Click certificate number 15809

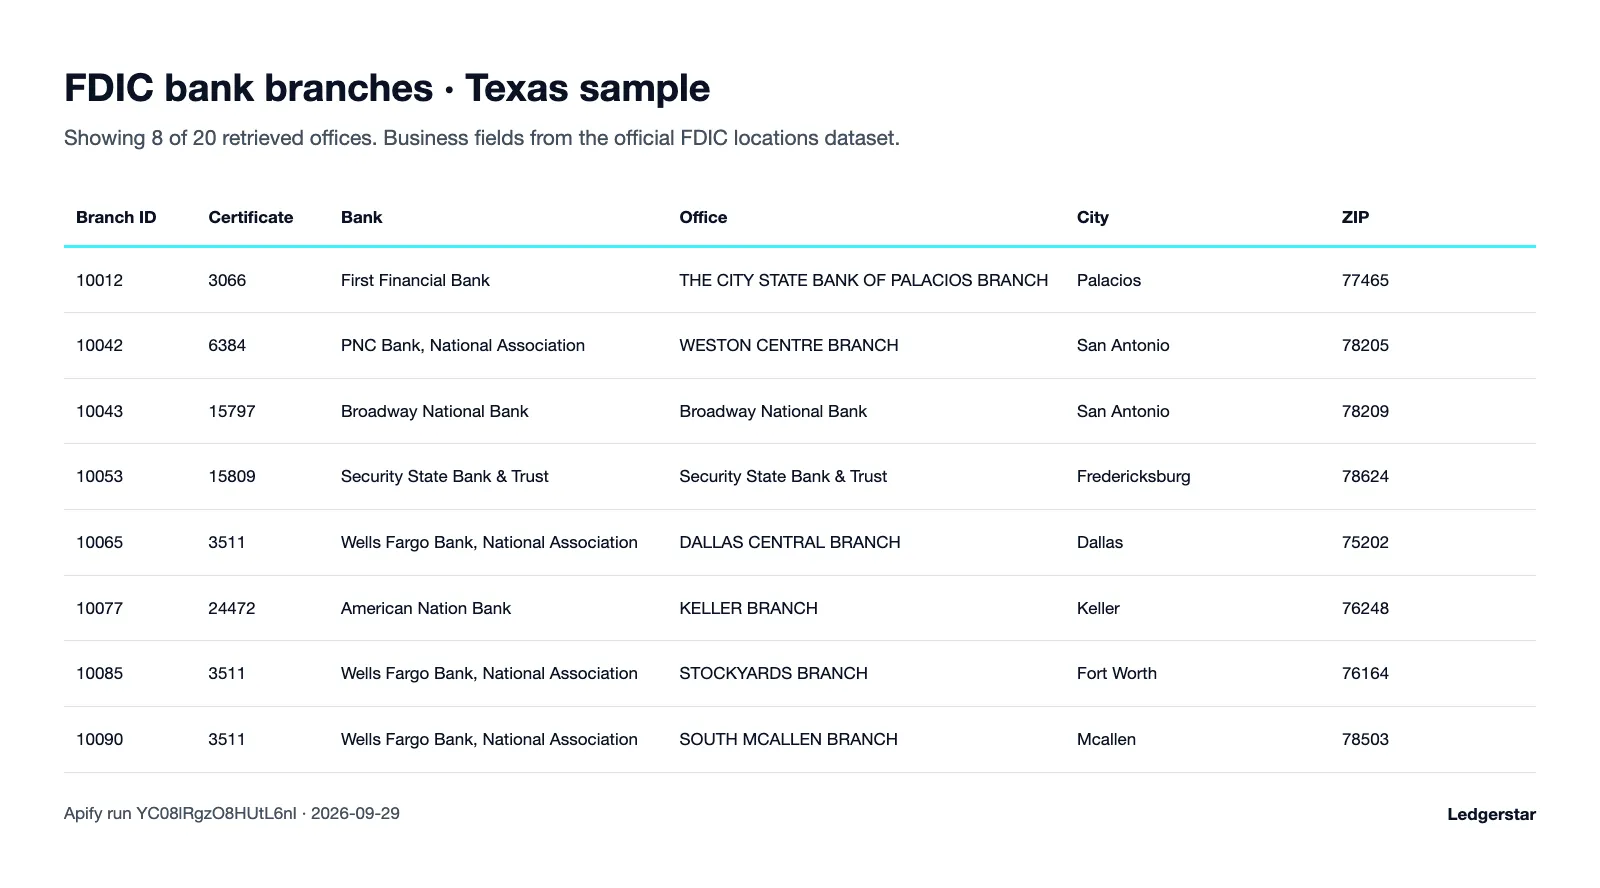[x=232, y=476]
